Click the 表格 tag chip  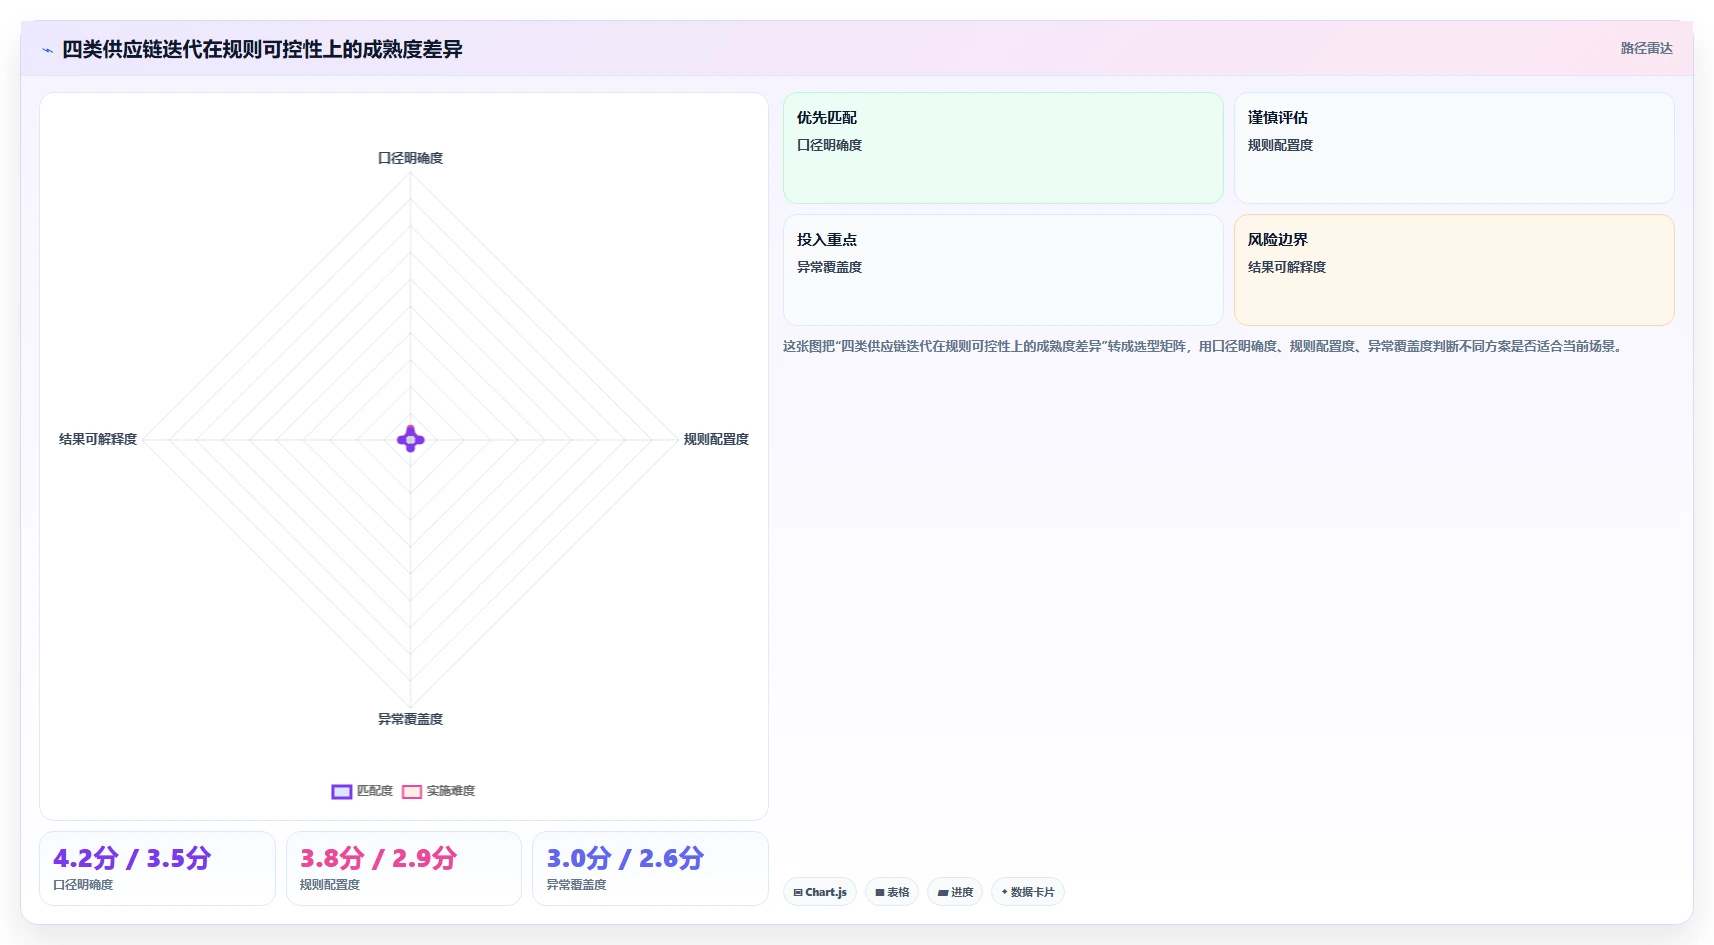pos(892,892)
